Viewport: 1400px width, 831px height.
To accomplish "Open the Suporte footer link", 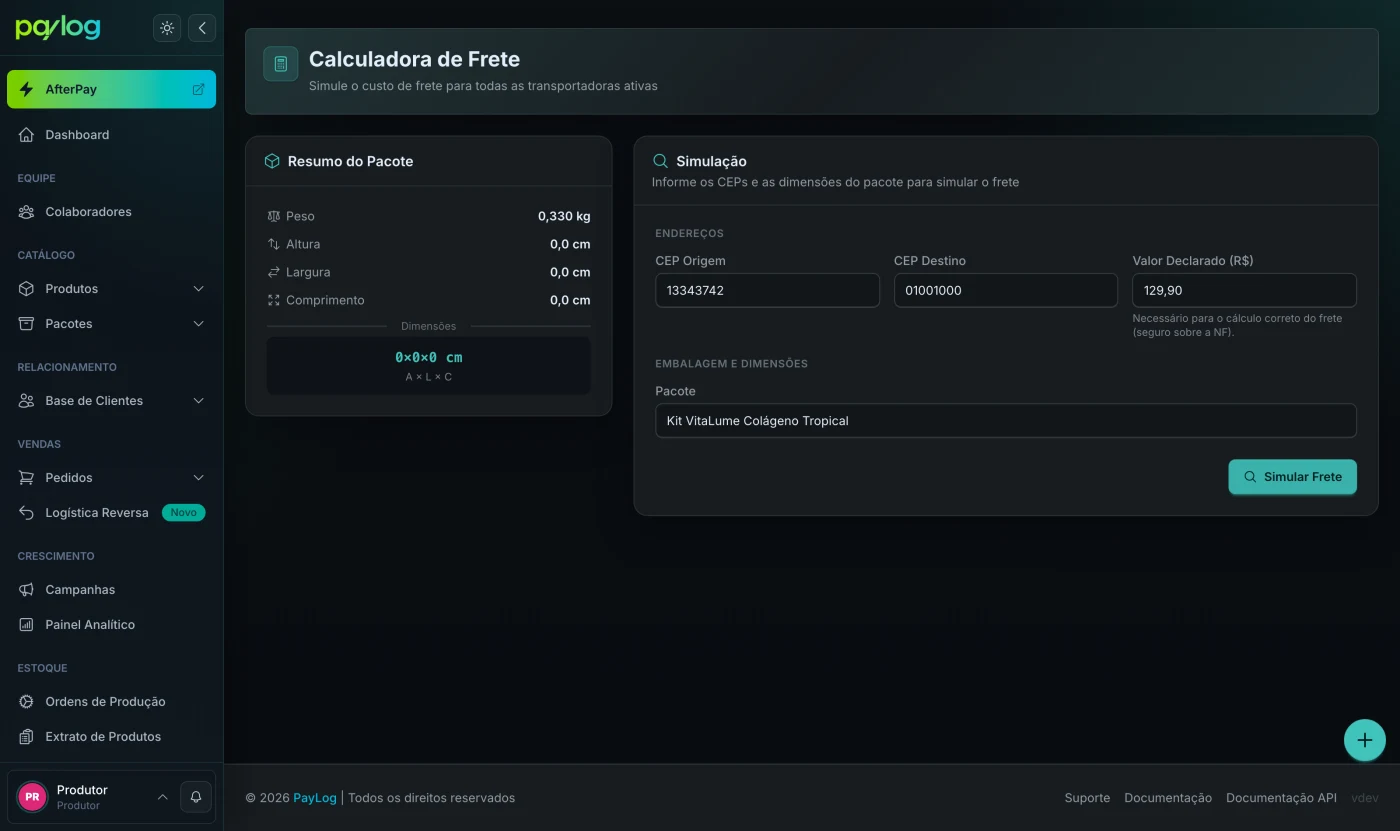I will click(1087, 798).
